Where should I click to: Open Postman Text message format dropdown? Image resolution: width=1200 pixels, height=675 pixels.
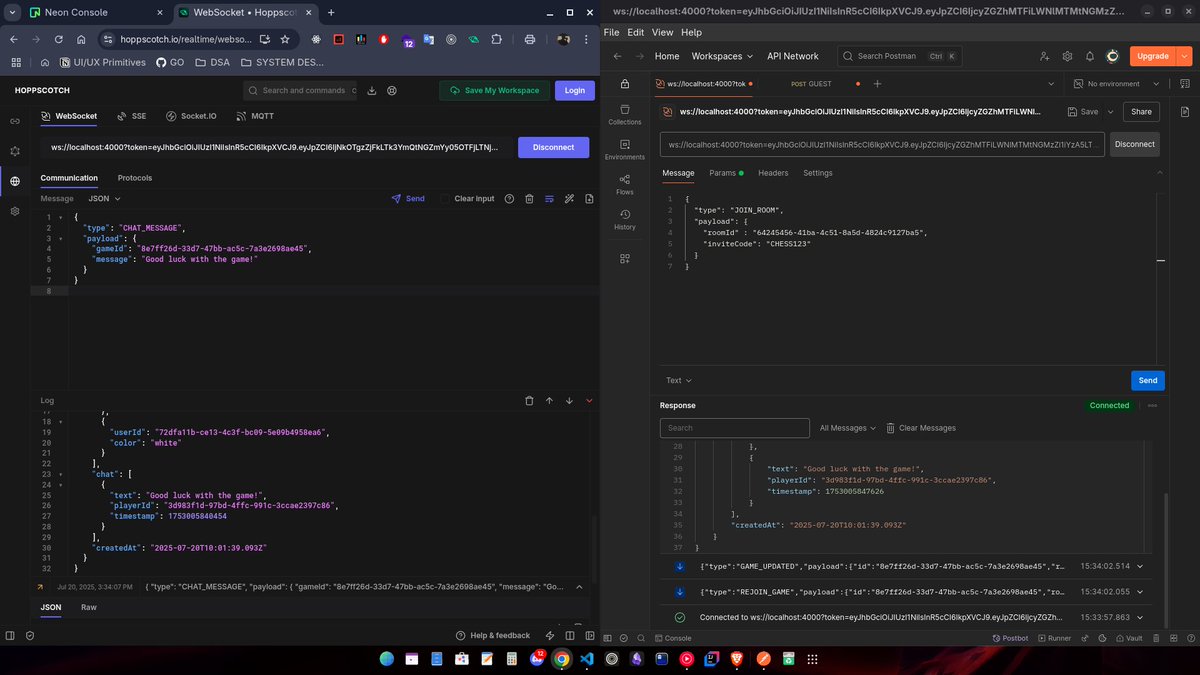pyautogui.click(x=679, y=380)
